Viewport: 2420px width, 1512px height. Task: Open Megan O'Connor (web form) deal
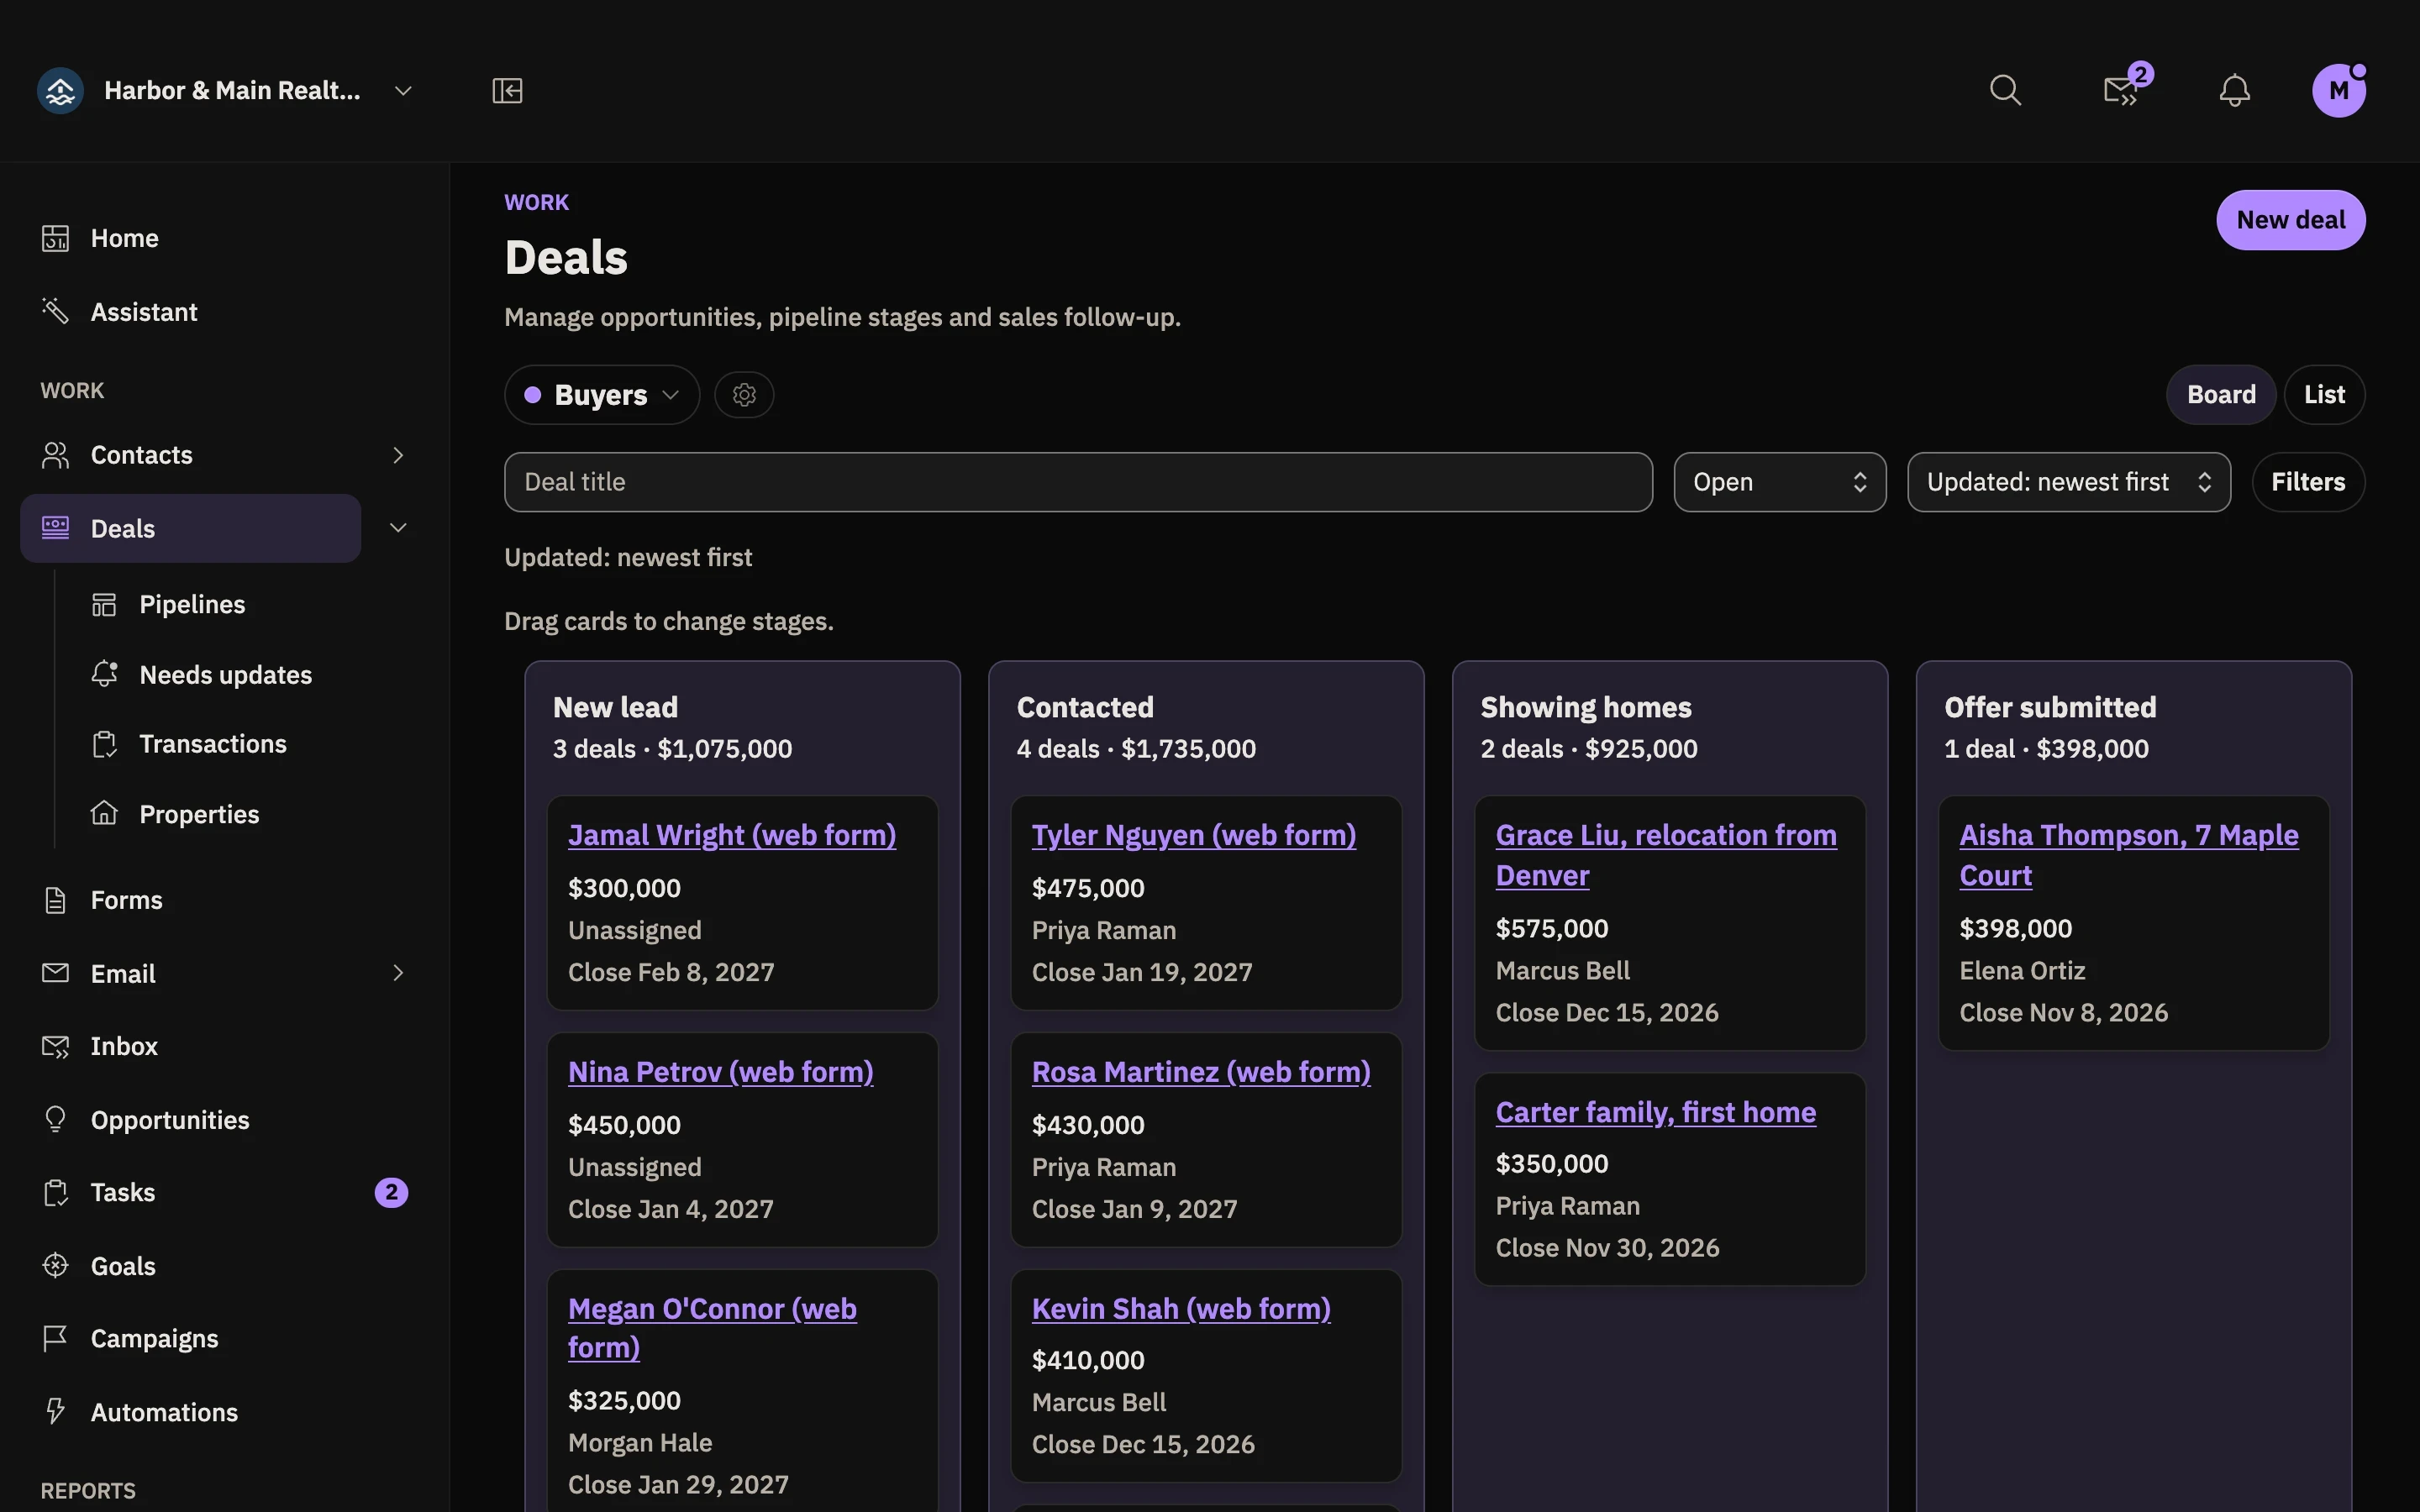pos(712,1328)
